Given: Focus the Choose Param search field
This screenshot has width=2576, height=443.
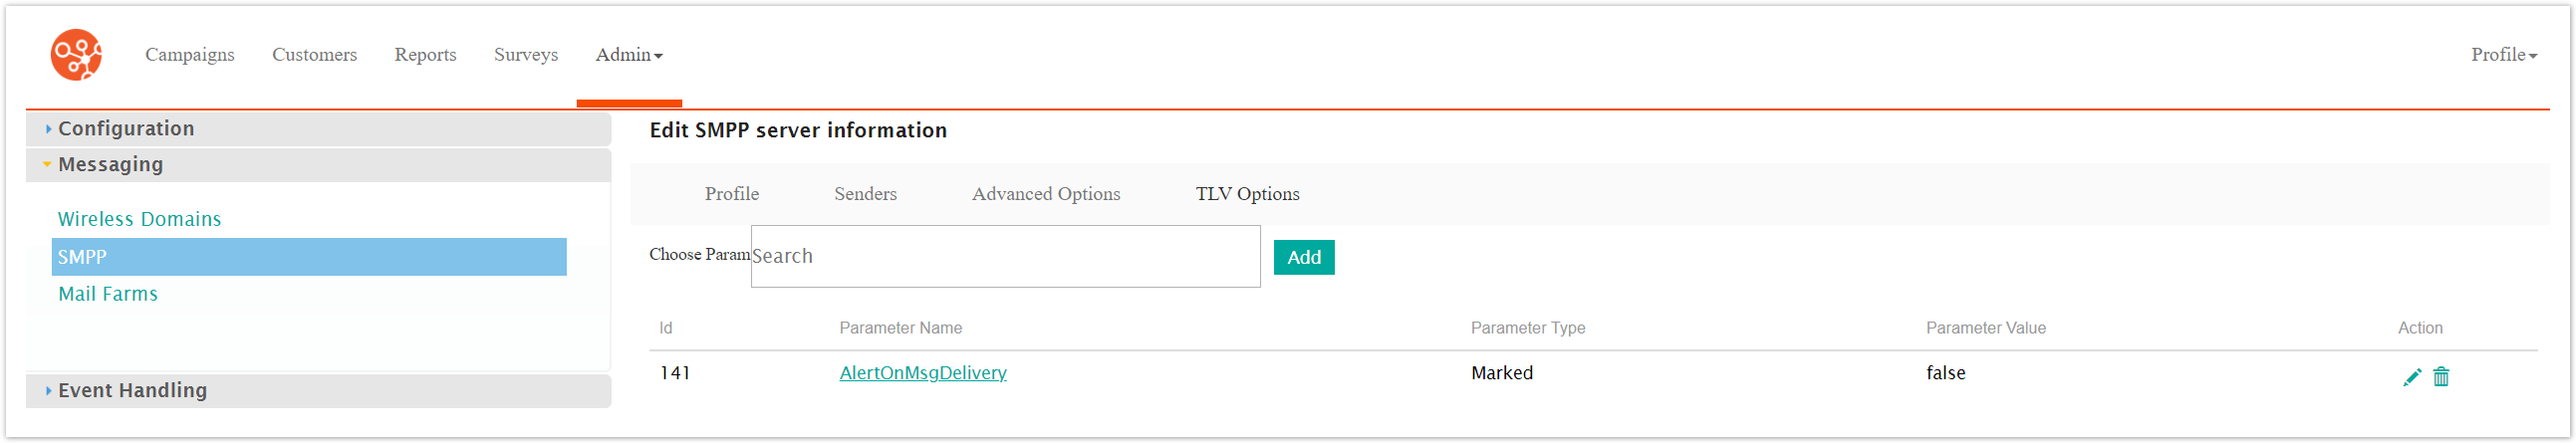Looking at the screenshot, I should [1004, 257].
